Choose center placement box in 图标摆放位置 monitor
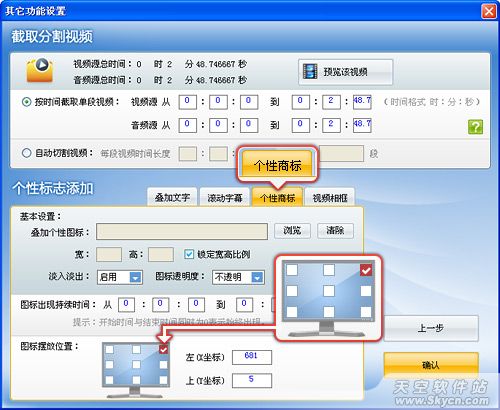Screen dimensions: 500x410 pos(136,364)
